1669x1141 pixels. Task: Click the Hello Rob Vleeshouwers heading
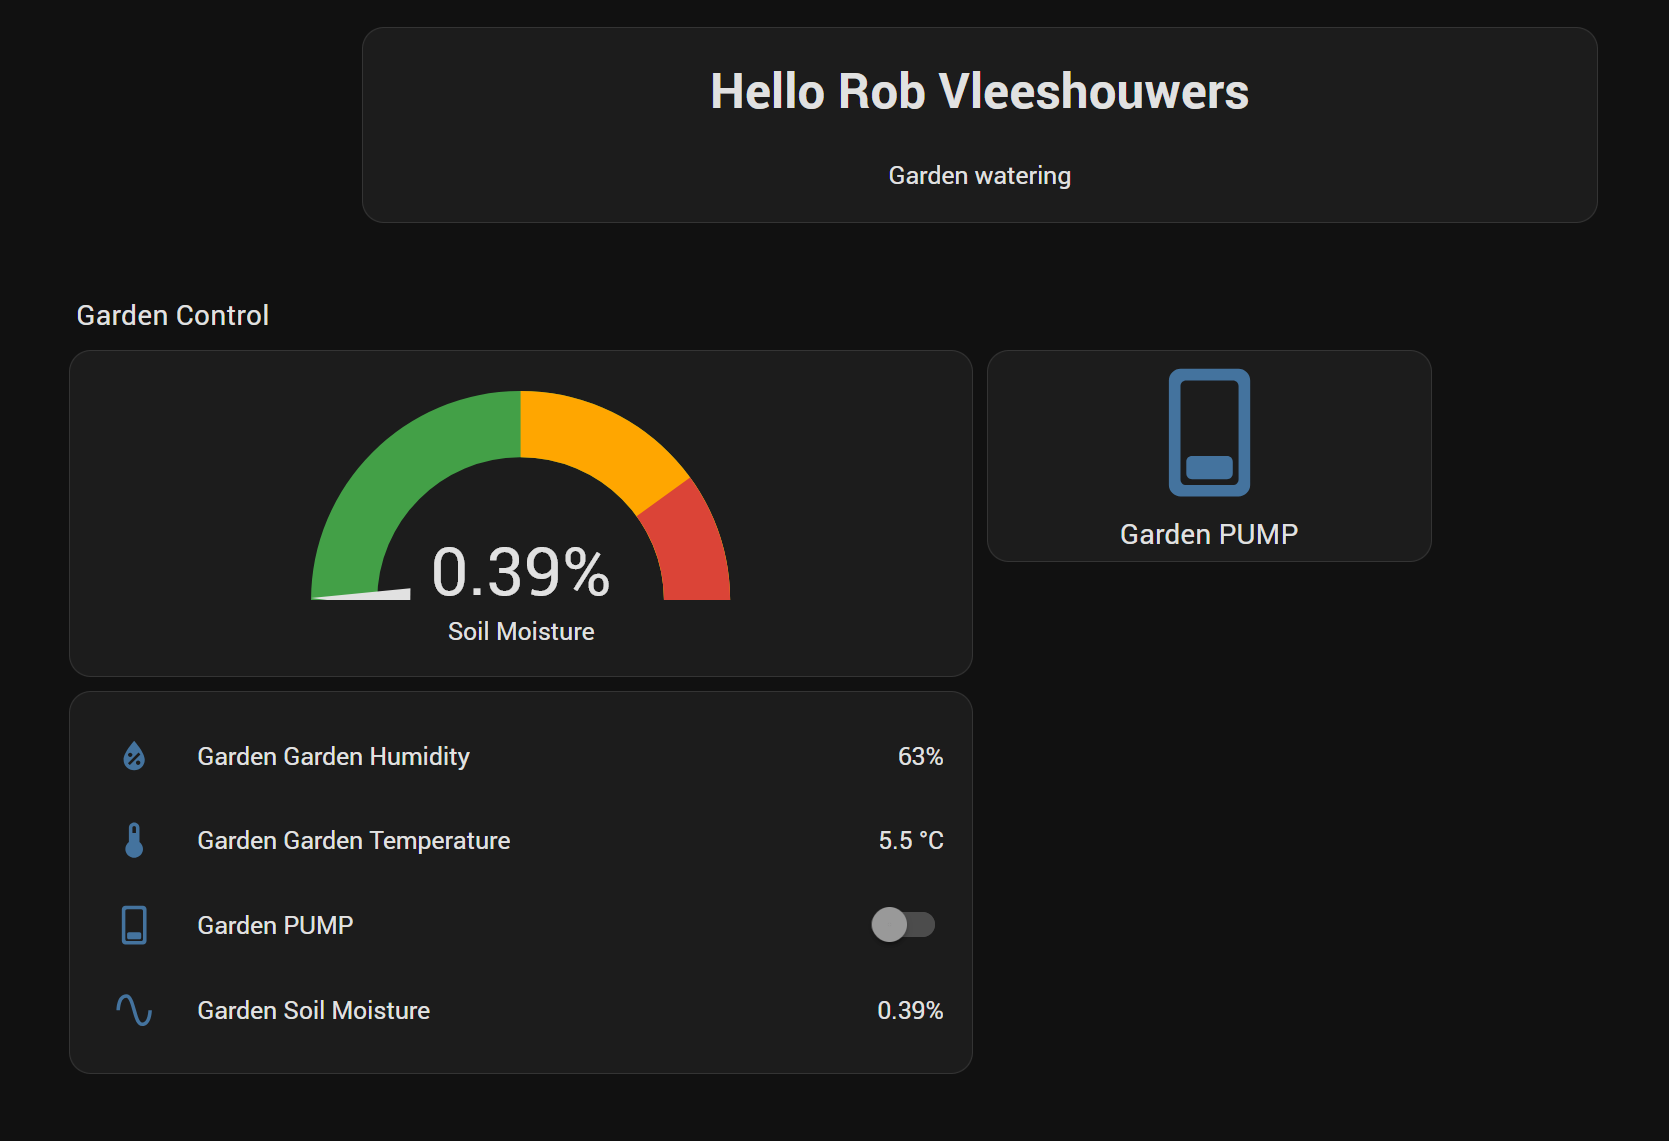tap(979, 92)
